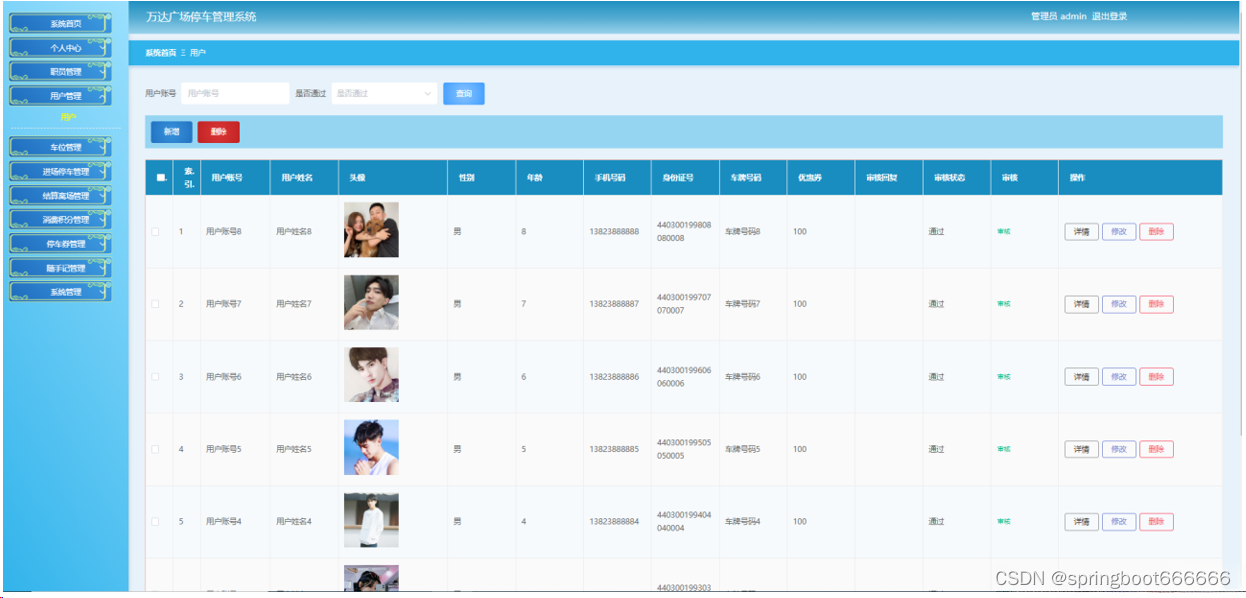
Task: Click 修改 for 用户账号6 row
Action: click(x=1119, y=377)
